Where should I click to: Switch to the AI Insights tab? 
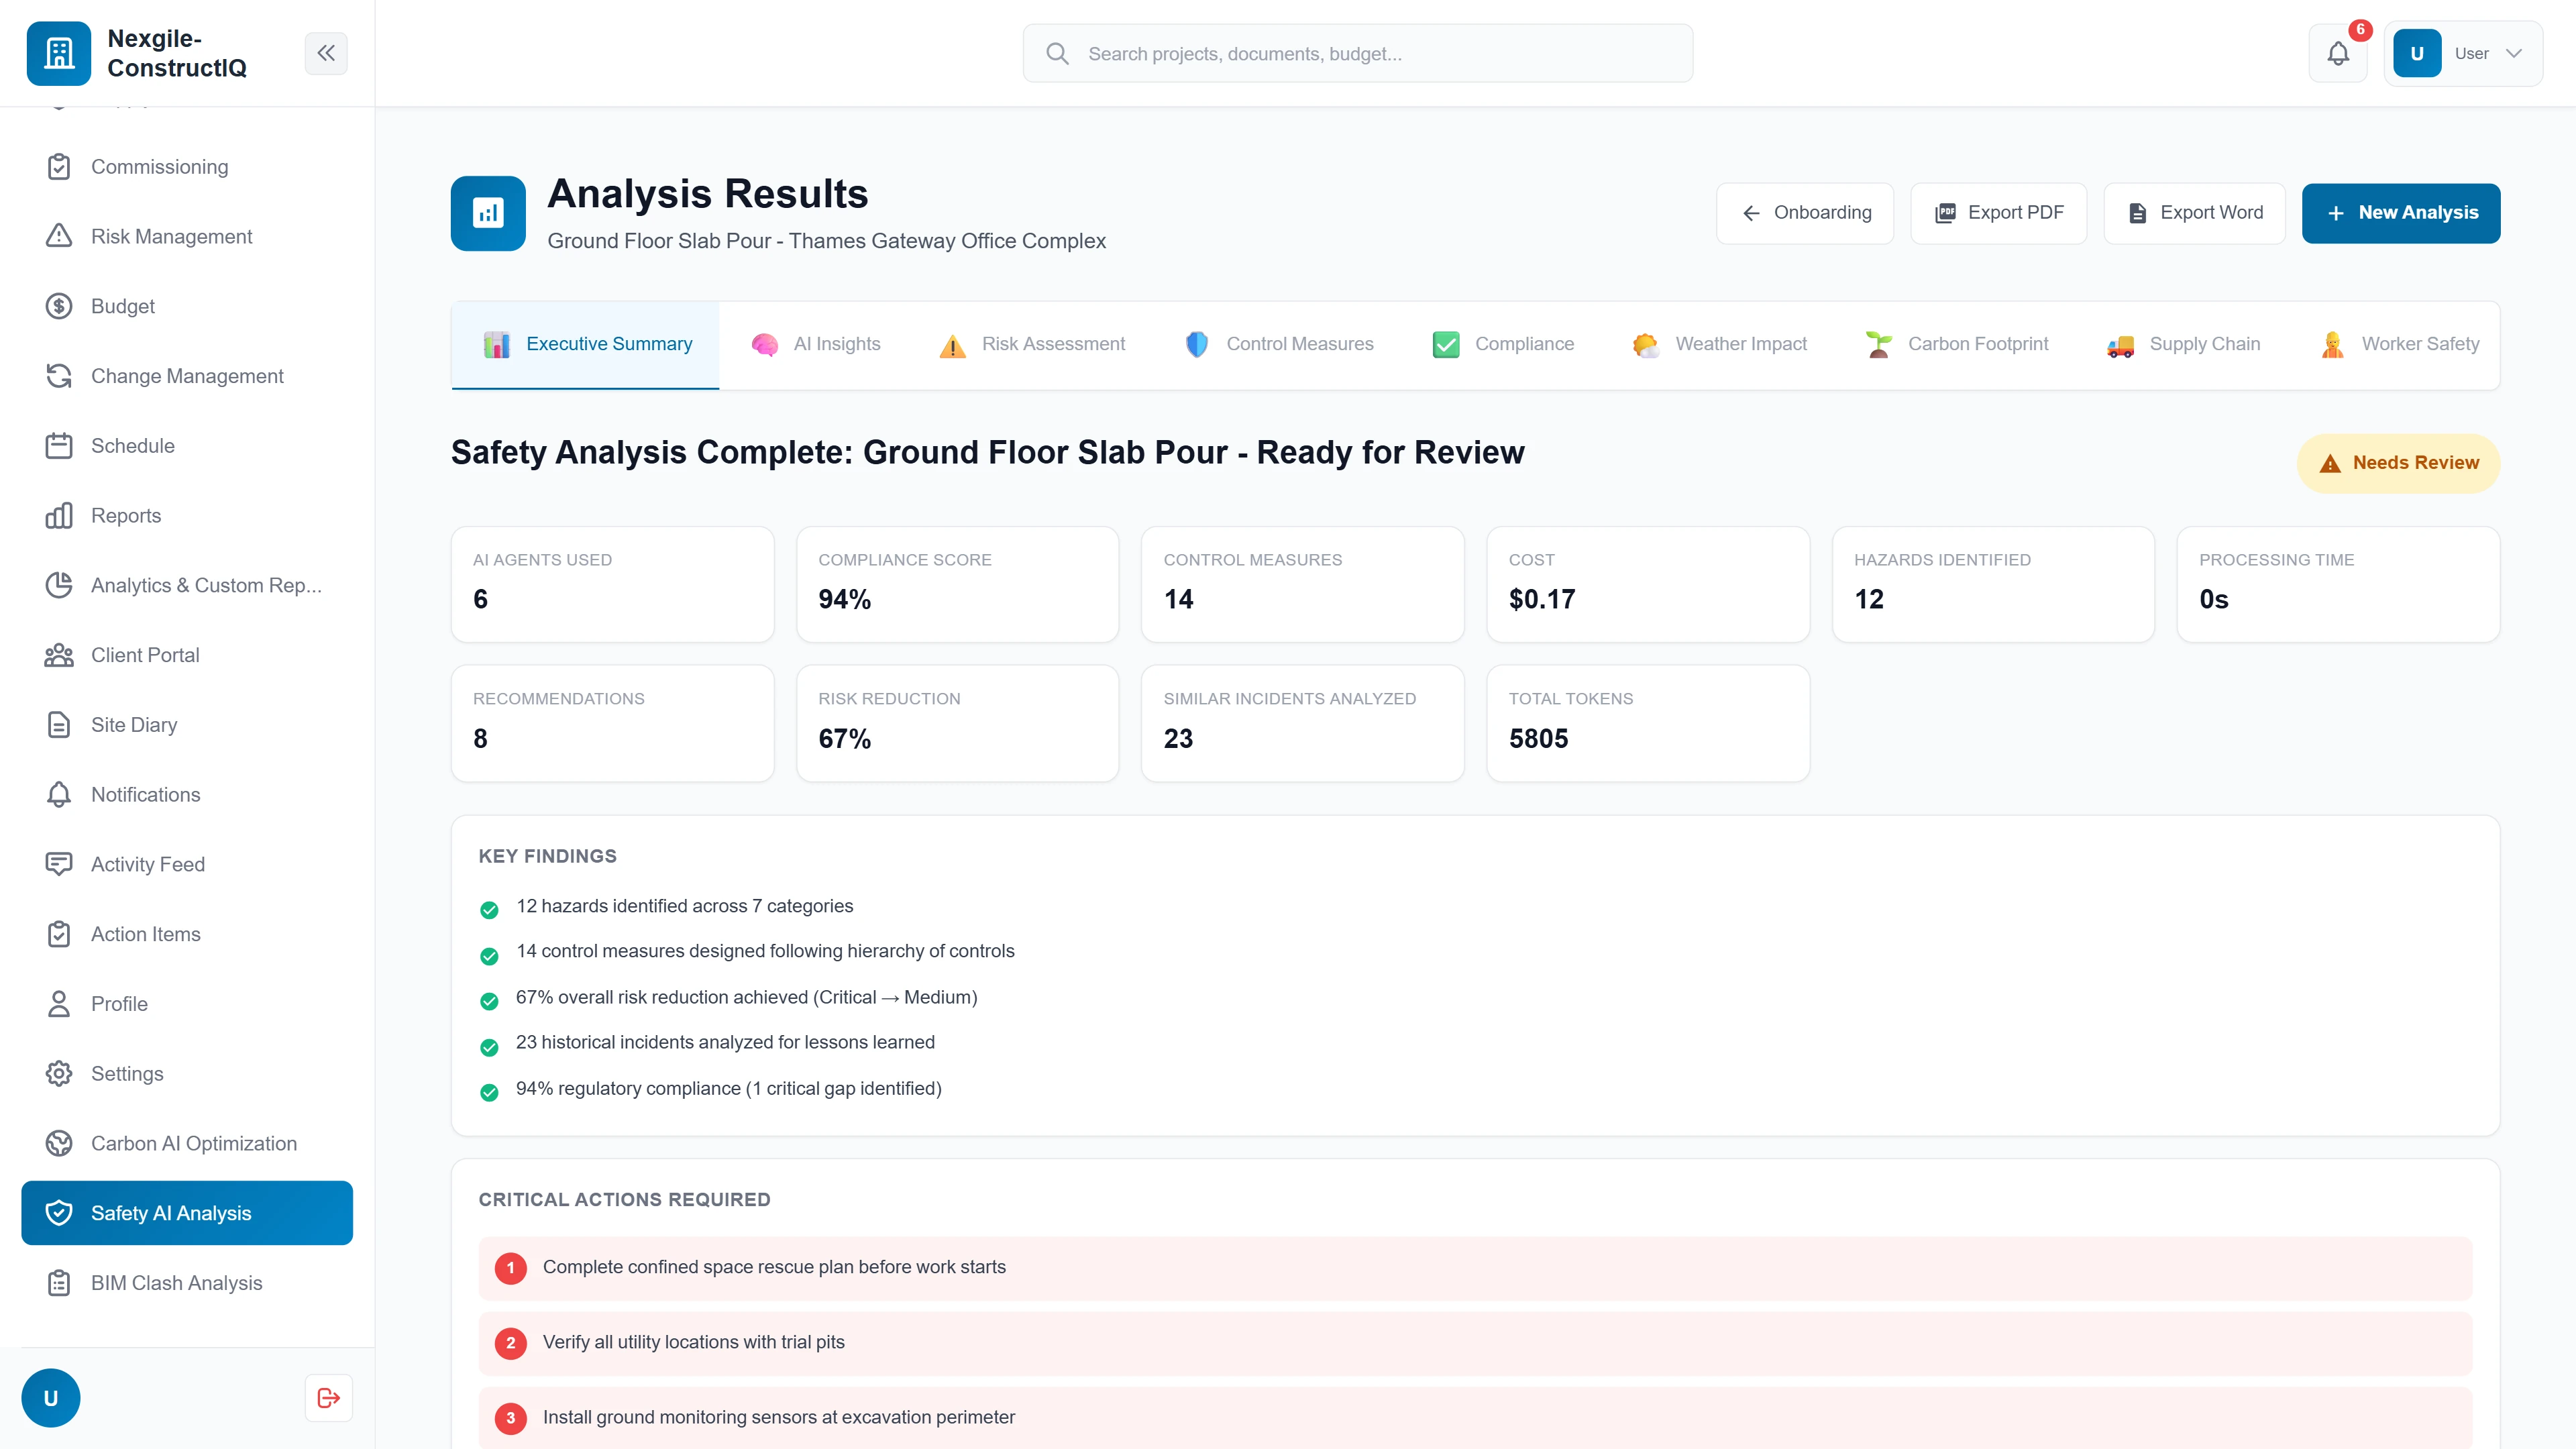(x=816, y=343)
